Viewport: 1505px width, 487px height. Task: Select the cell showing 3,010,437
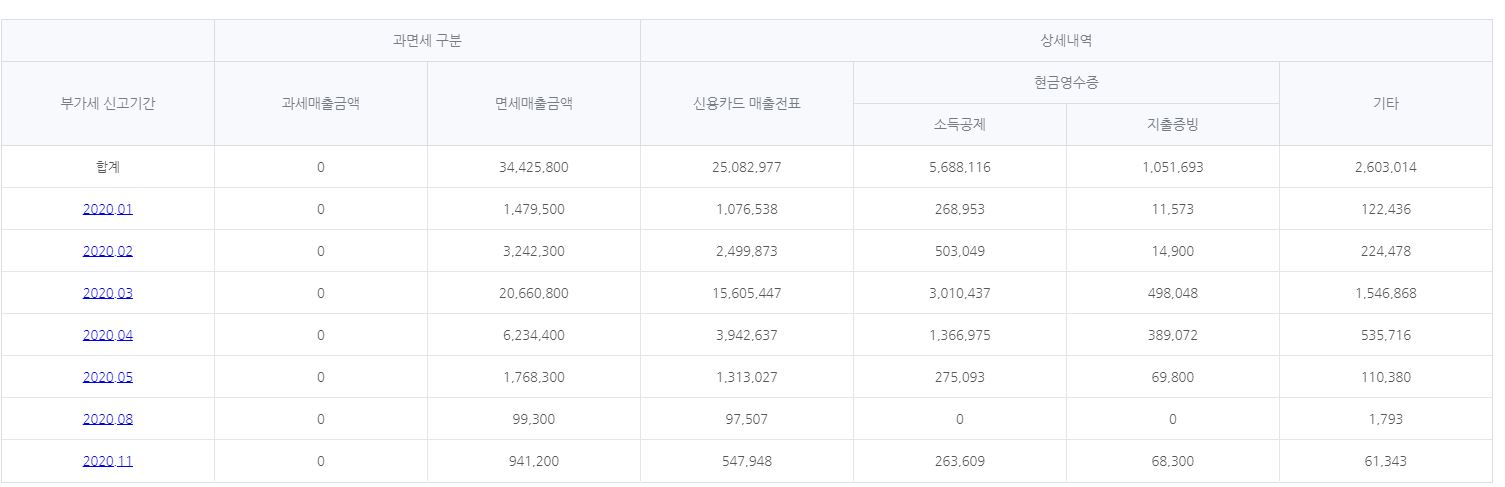tap(959, 293)
